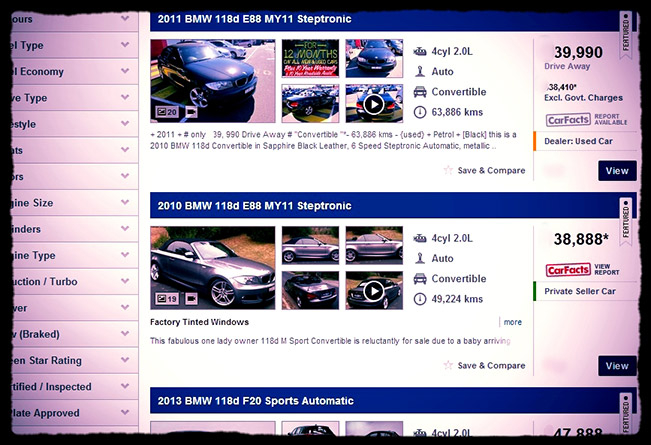The image size is (651, 445).
Task: Click 'more' link beside Factory Tinted Windows
Action: click(x=513, y=322)
